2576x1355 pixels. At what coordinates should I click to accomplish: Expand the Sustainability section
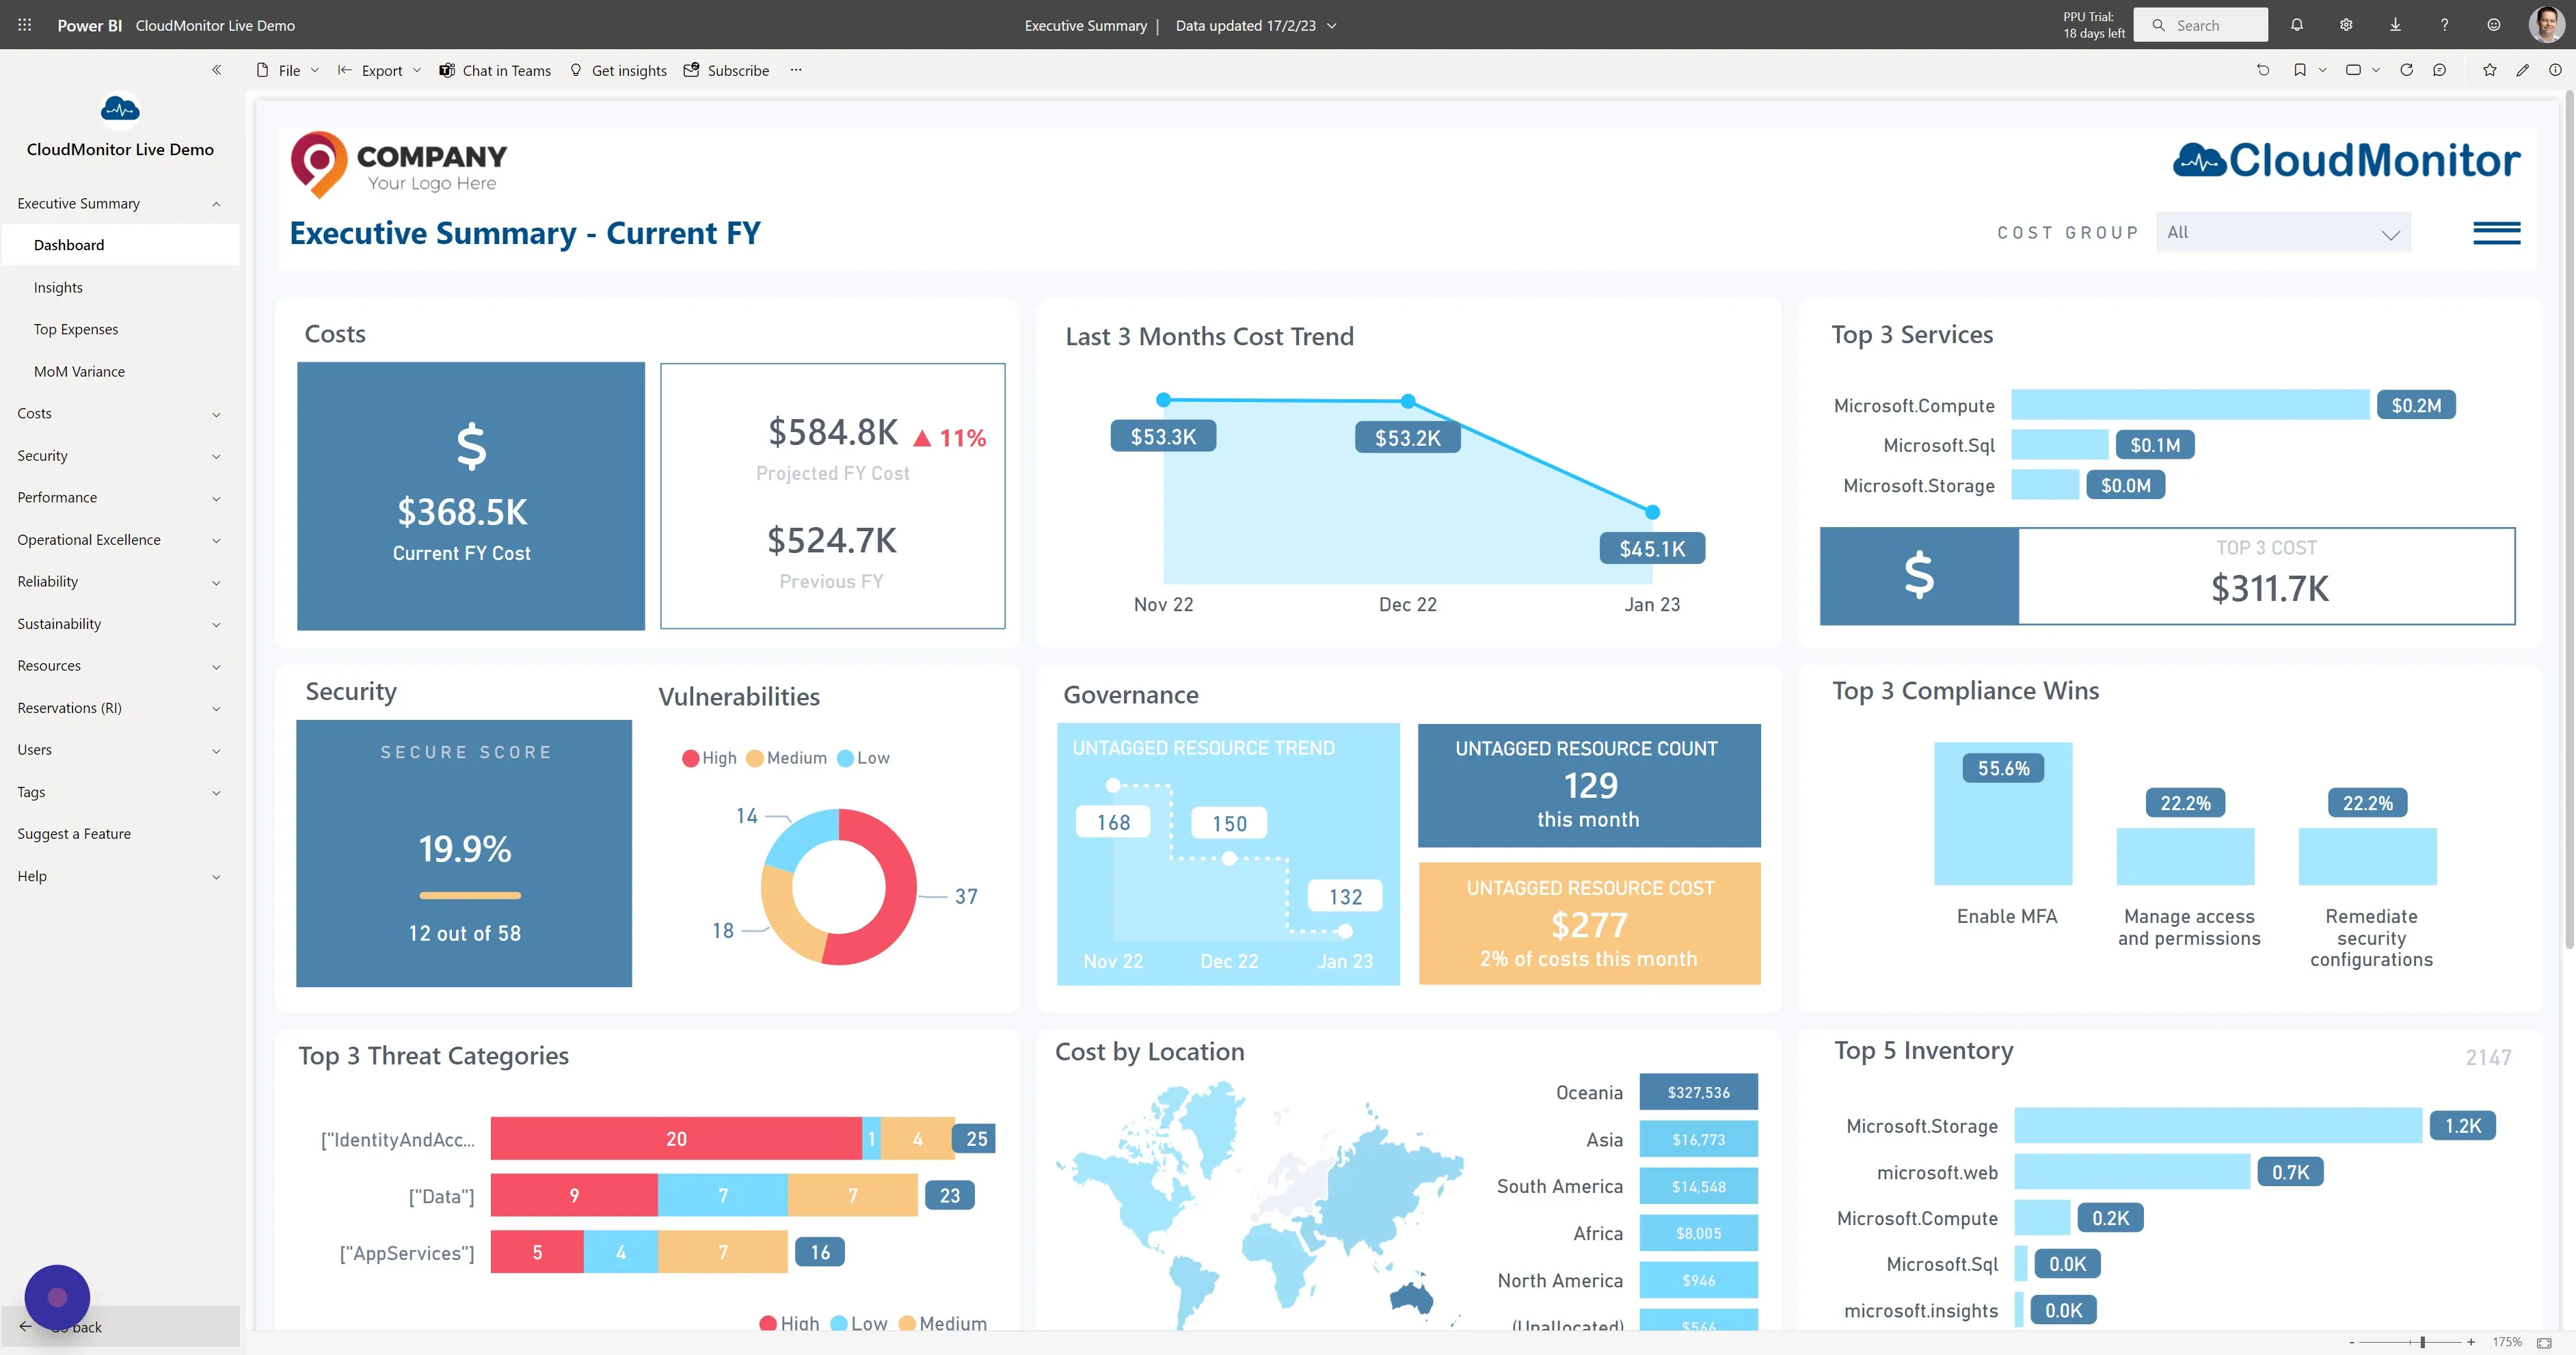(x=216, y=624)
